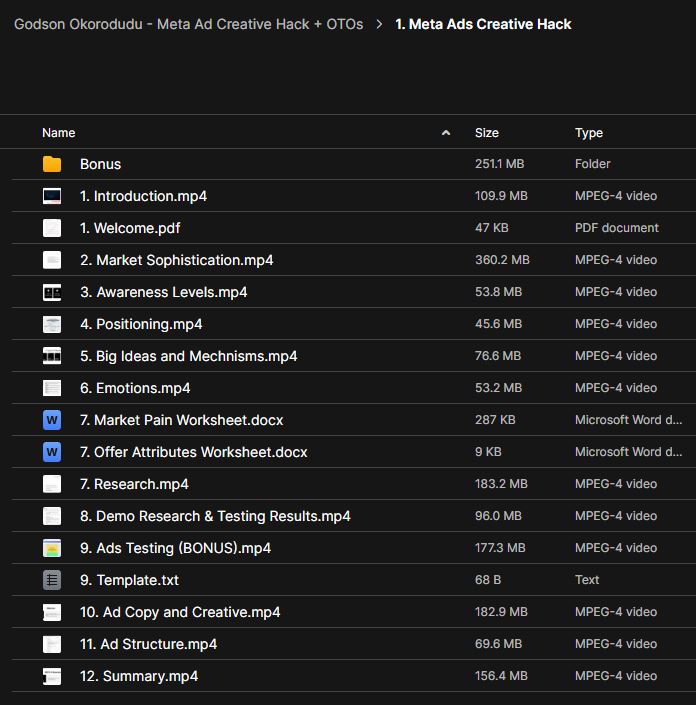696x705 pixels.
Task: Select 8. Demo Research & Testing Results.mp4 name
Action: (215, 516)
